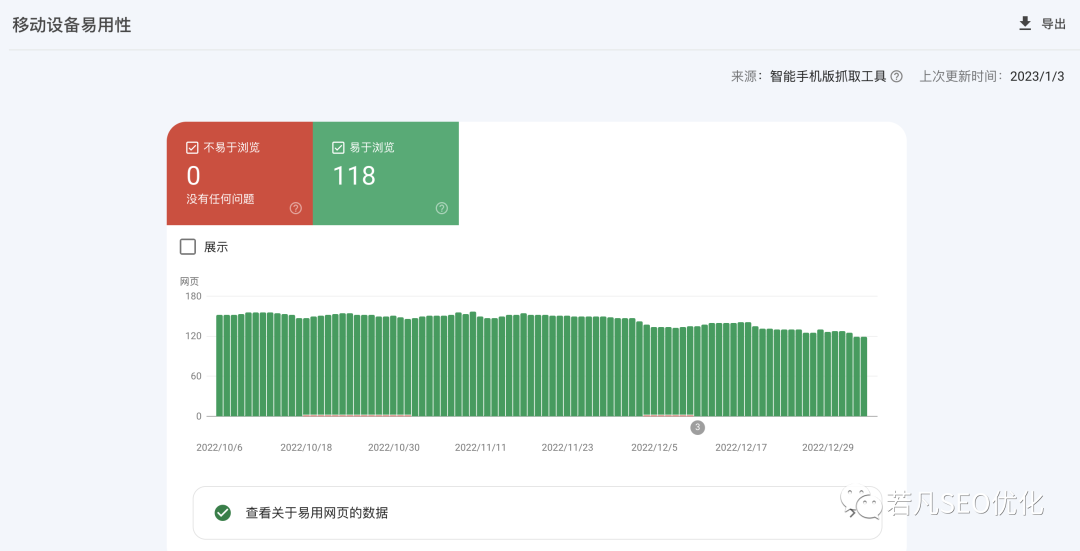This screenshot has height=551, width=1080.
Task: Click the 移动设备易用性 page title
Action: (72, 25)
